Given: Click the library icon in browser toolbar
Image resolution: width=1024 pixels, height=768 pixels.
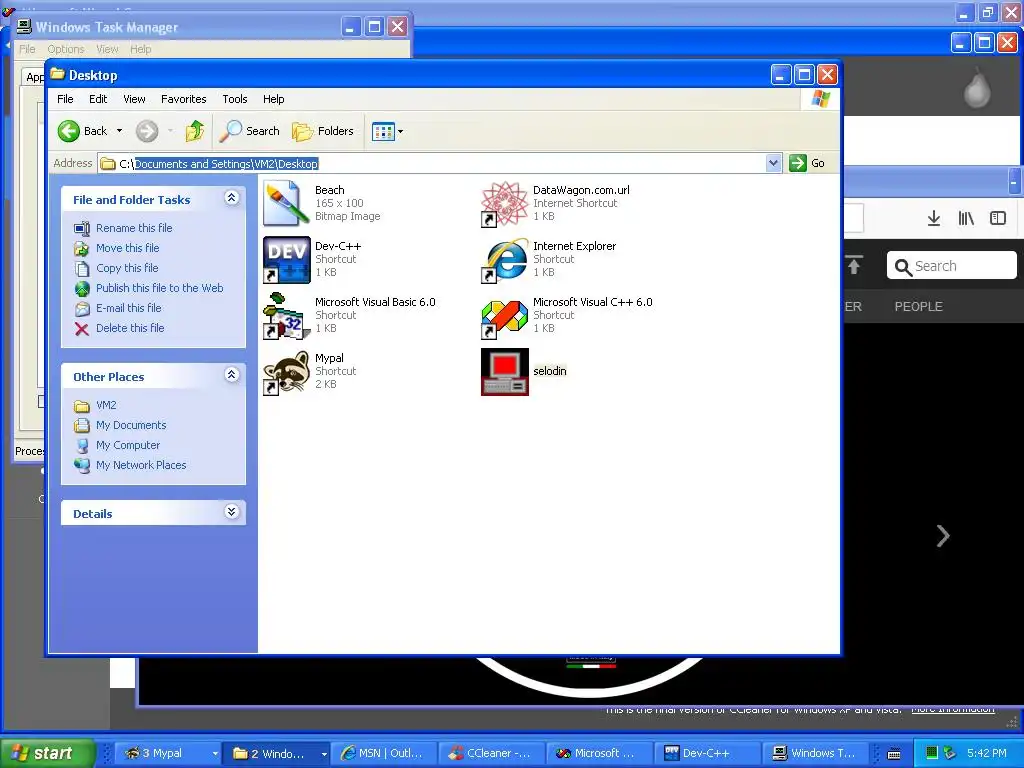Looking at the screenshot, I should click(x=966, y=218).
